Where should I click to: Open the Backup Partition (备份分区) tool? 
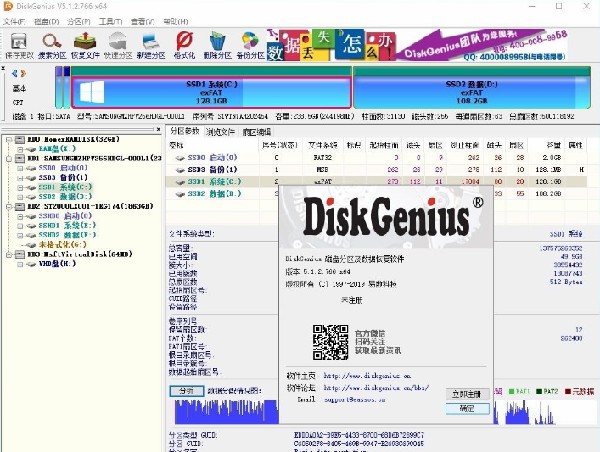pyautogui.click(x=250, y=46)
